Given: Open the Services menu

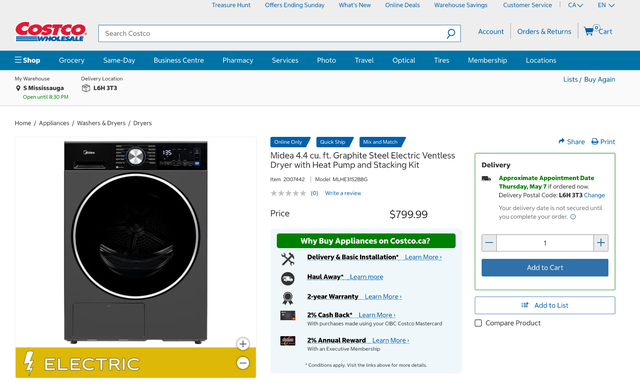Looking at the screenshot, I should [x=285, y=60].
